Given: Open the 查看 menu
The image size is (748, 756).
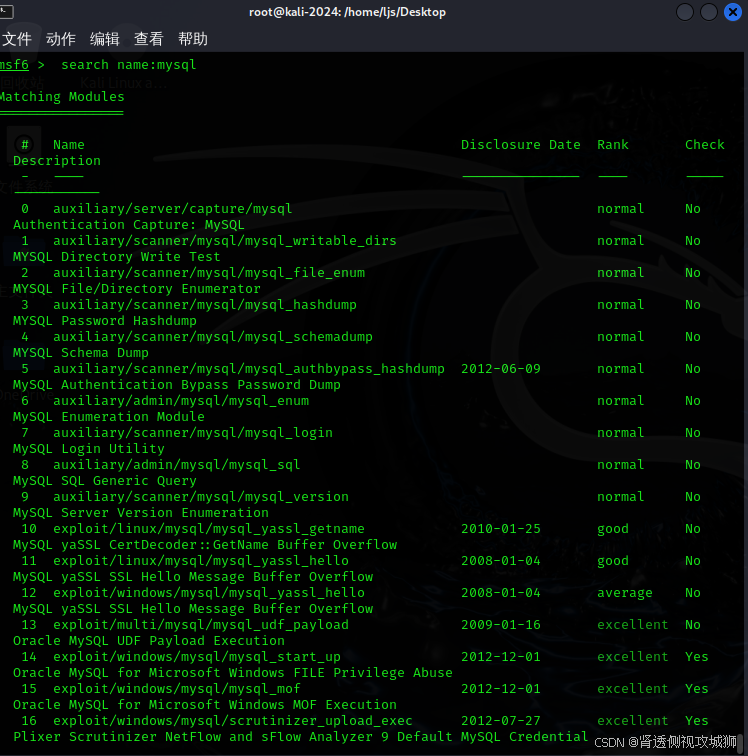Looking at the screenshot, I should coord(149,39).
